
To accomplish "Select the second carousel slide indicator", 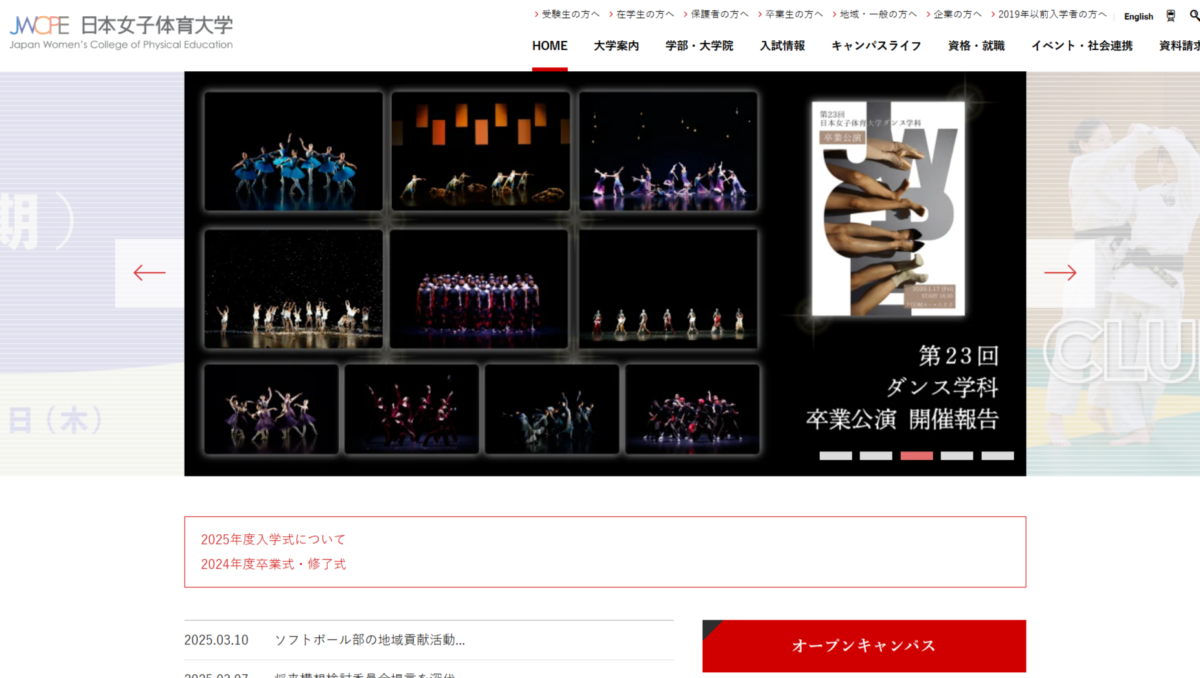I will pyautogui.click(x=876, y=456).
